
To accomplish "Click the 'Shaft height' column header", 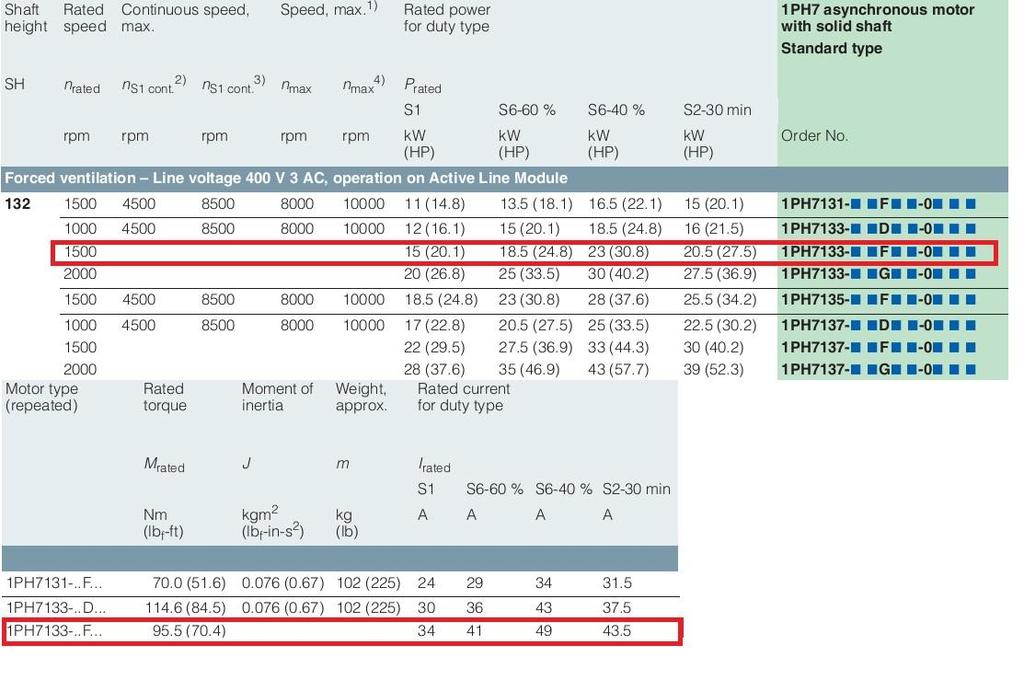I will pyautogui.click(x=25, y=18).
